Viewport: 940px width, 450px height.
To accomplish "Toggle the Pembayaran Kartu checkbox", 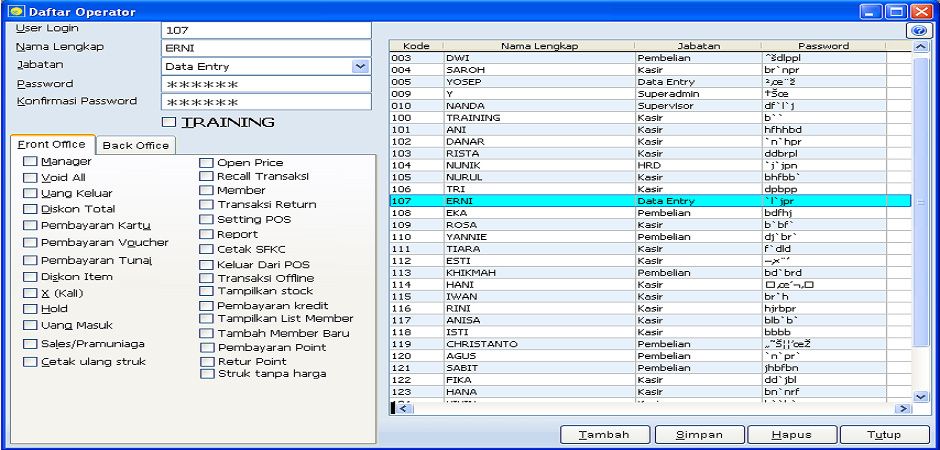I will click(29, 225).
